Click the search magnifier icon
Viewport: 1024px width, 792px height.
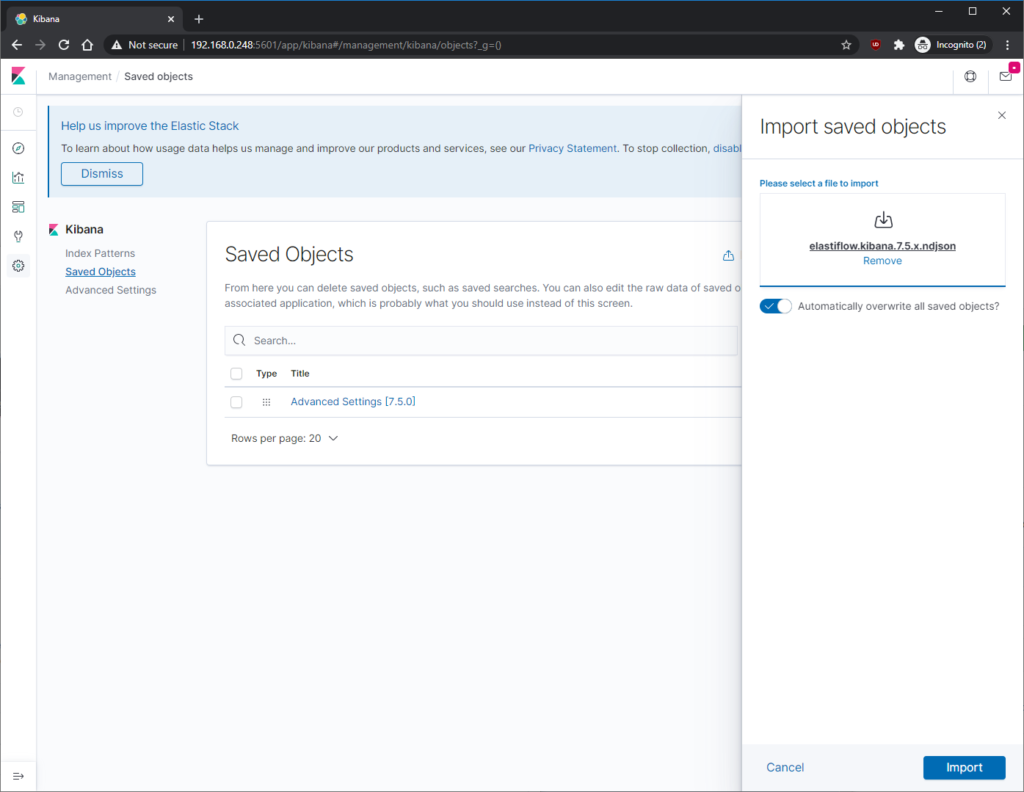point(240,340)
